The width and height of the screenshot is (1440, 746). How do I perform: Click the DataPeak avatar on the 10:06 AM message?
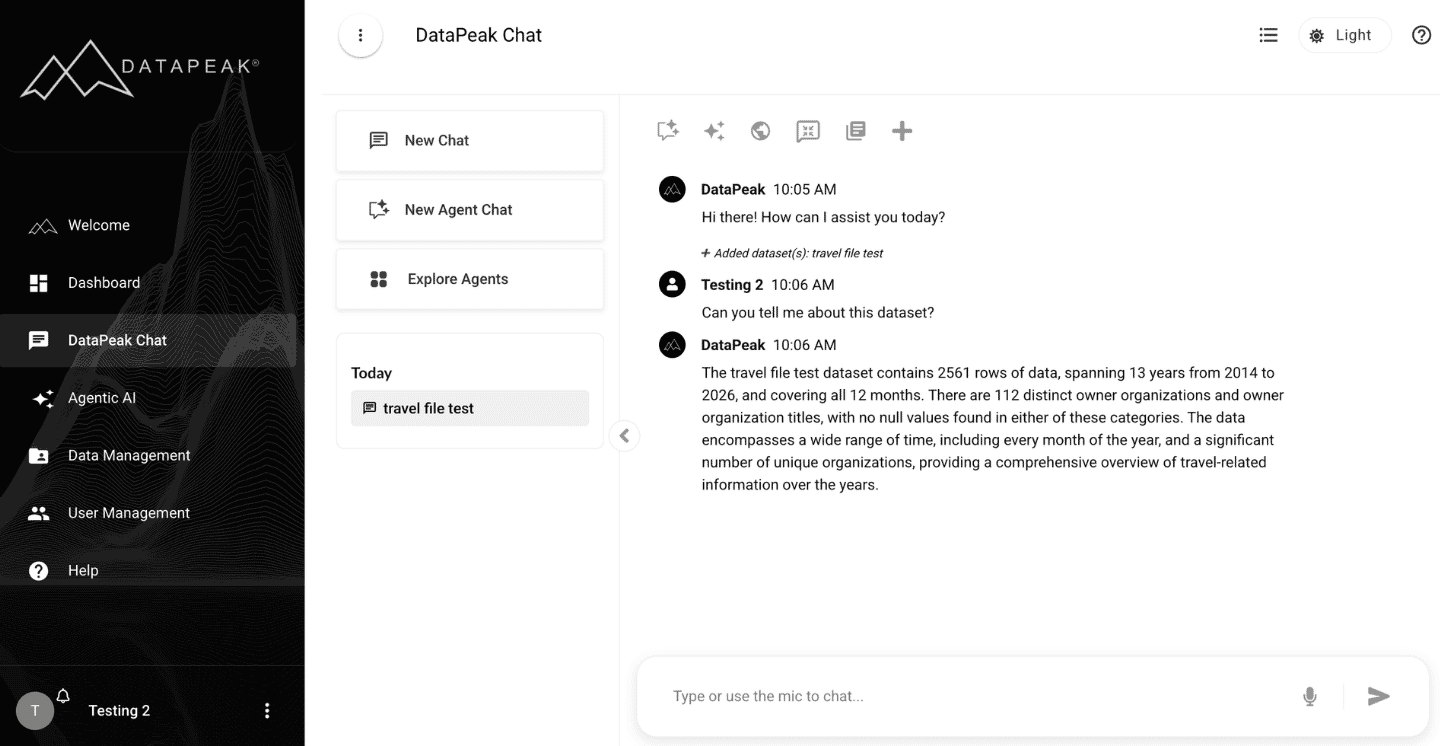[672, 345]
